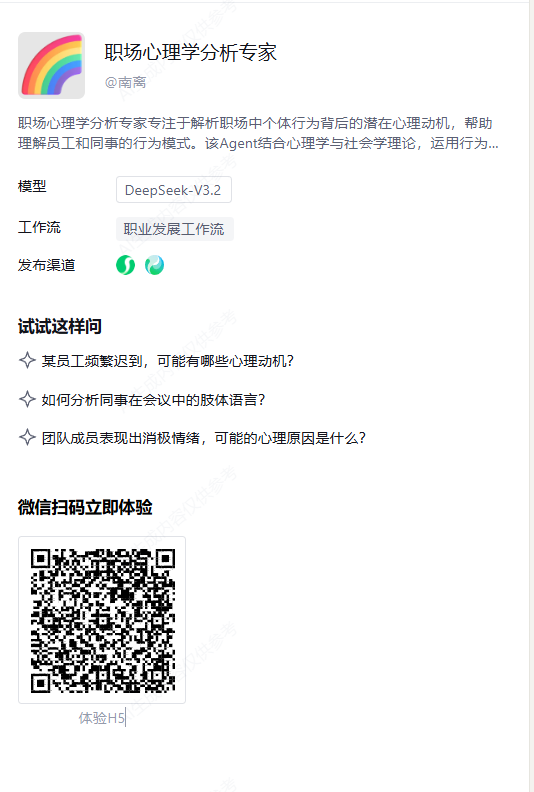Click the sparkle icon beside 某员工频繁迟到
534x792 pixels.
point(27,361)
